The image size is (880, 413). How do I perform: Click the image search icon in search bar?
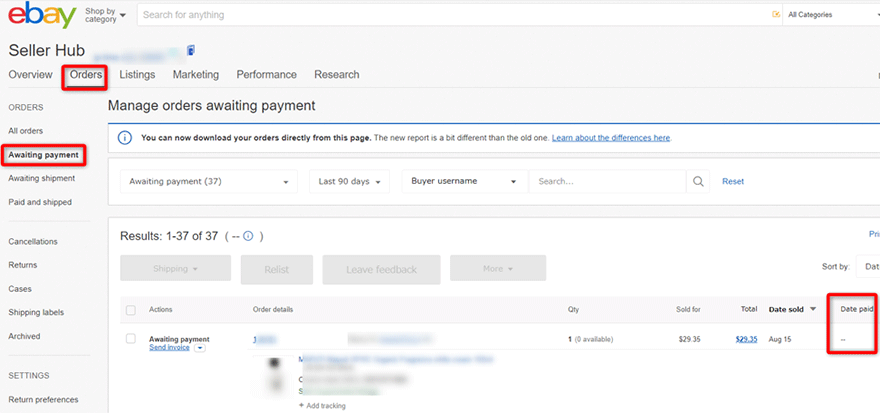(776, 15)
